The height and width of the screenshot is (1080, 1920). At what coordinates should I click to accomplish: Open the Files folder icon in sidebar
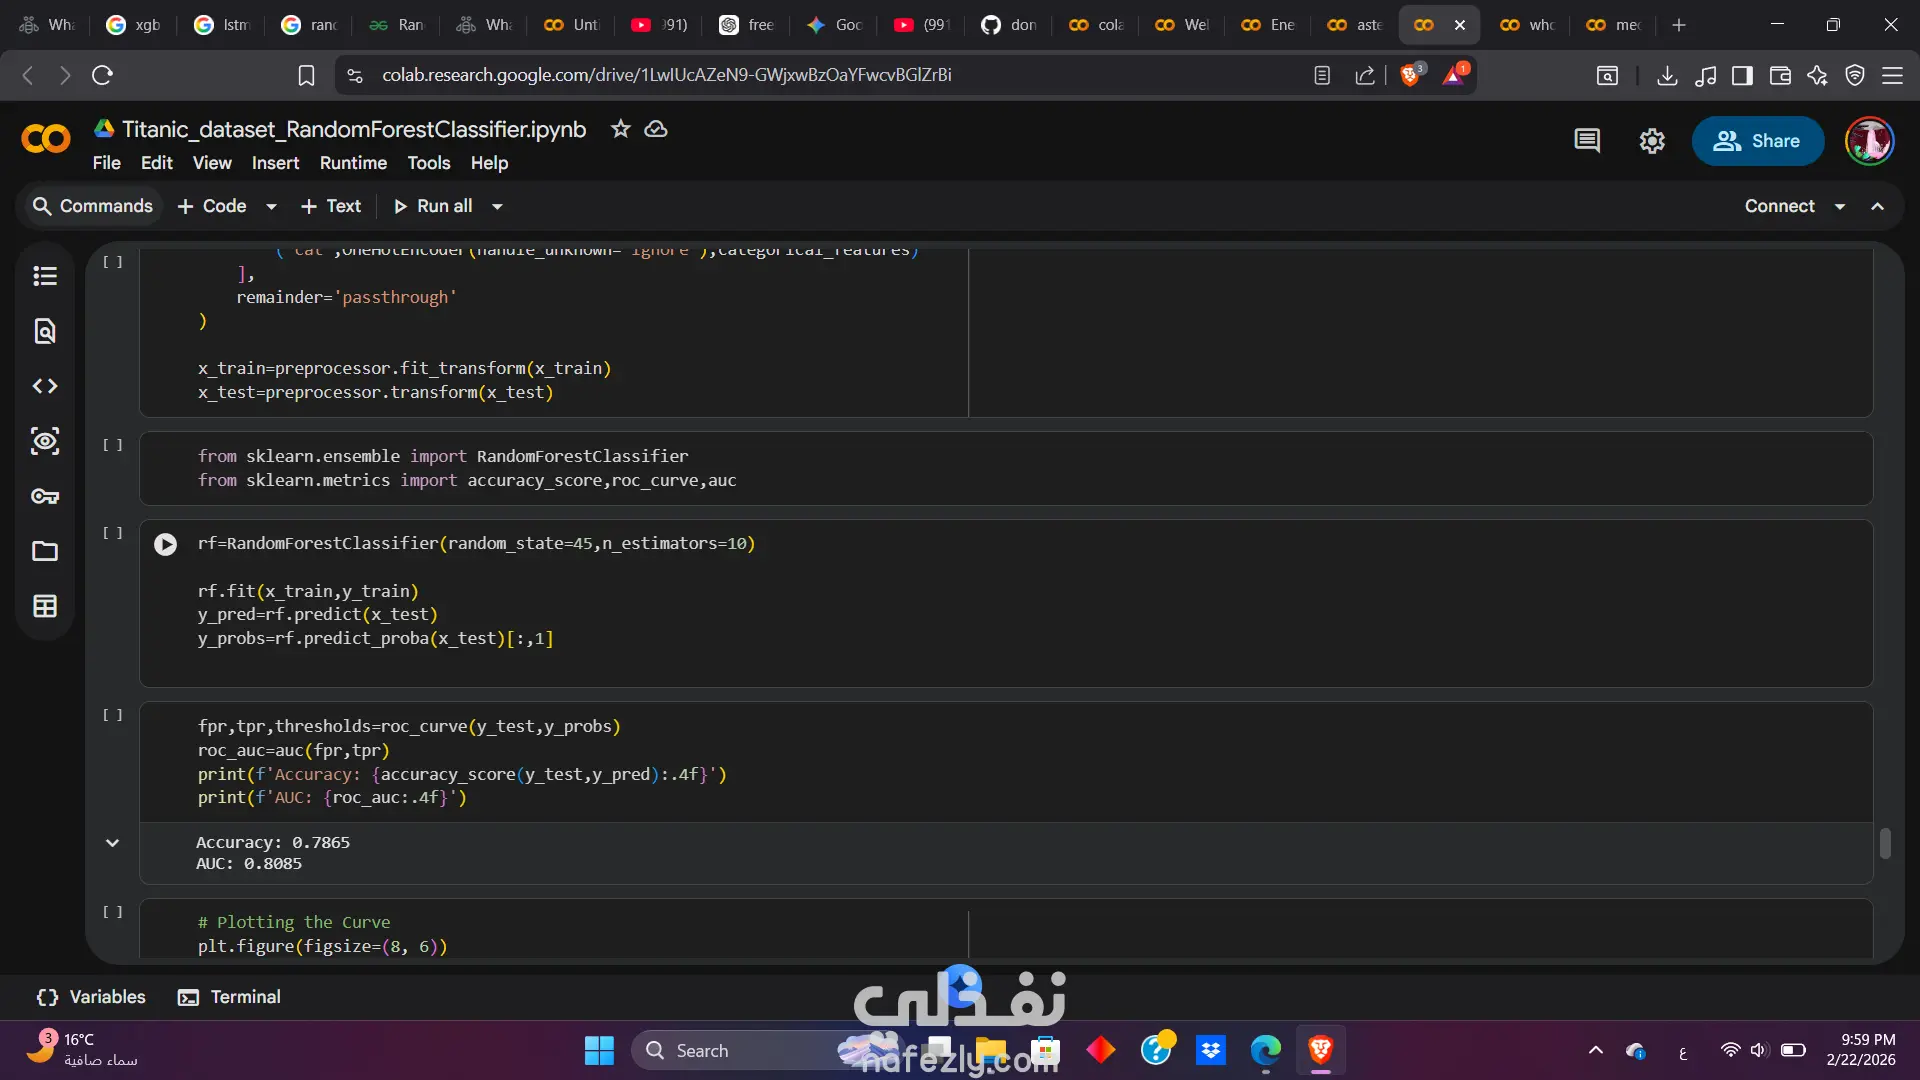pyautogui.click(x=45, y=551)
